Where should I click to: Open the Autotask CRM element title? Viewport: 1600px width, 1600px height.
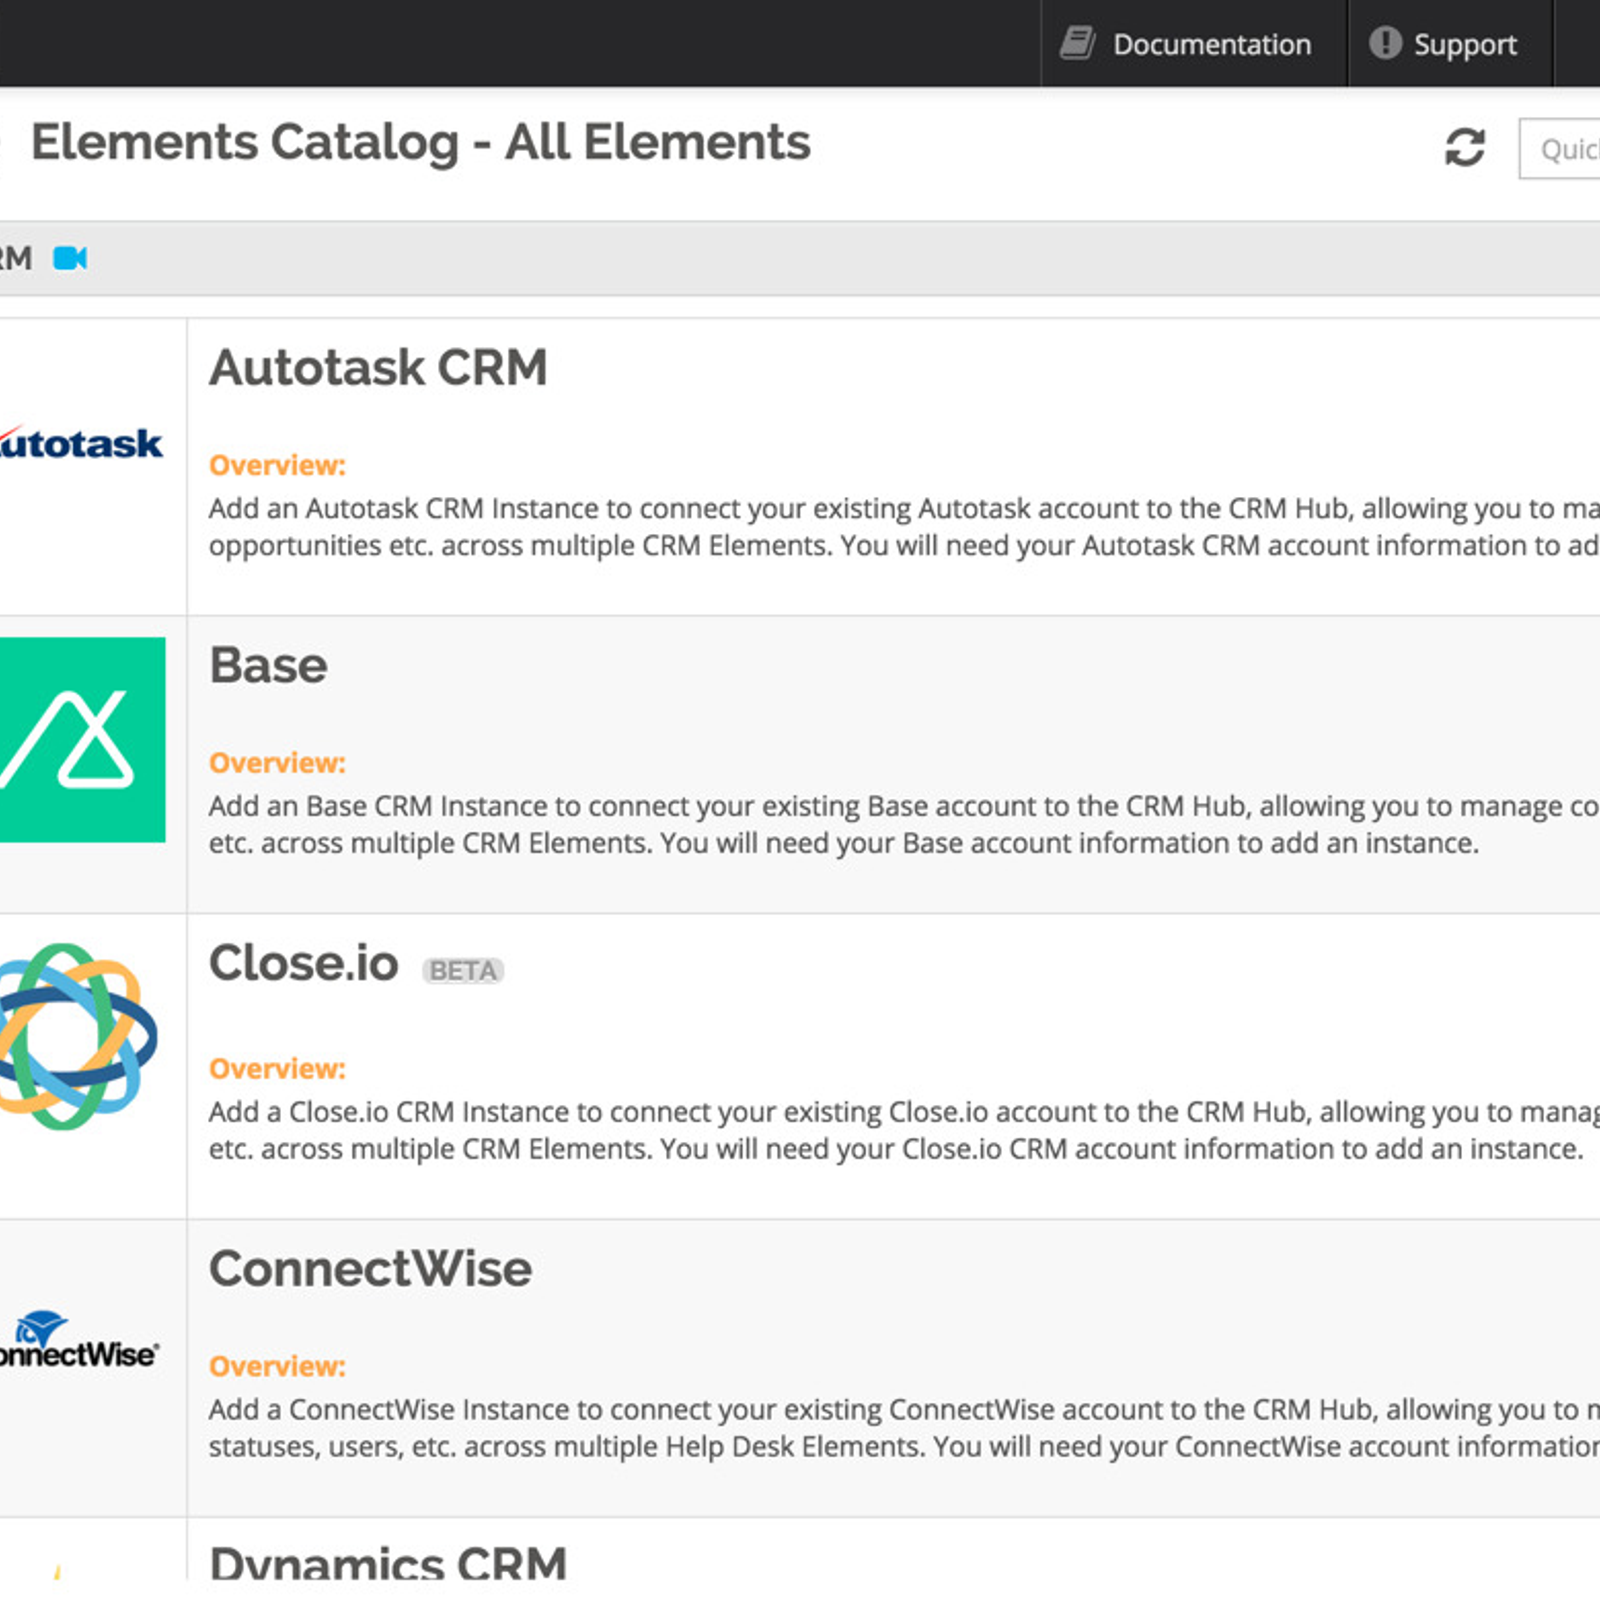point(378,367)
